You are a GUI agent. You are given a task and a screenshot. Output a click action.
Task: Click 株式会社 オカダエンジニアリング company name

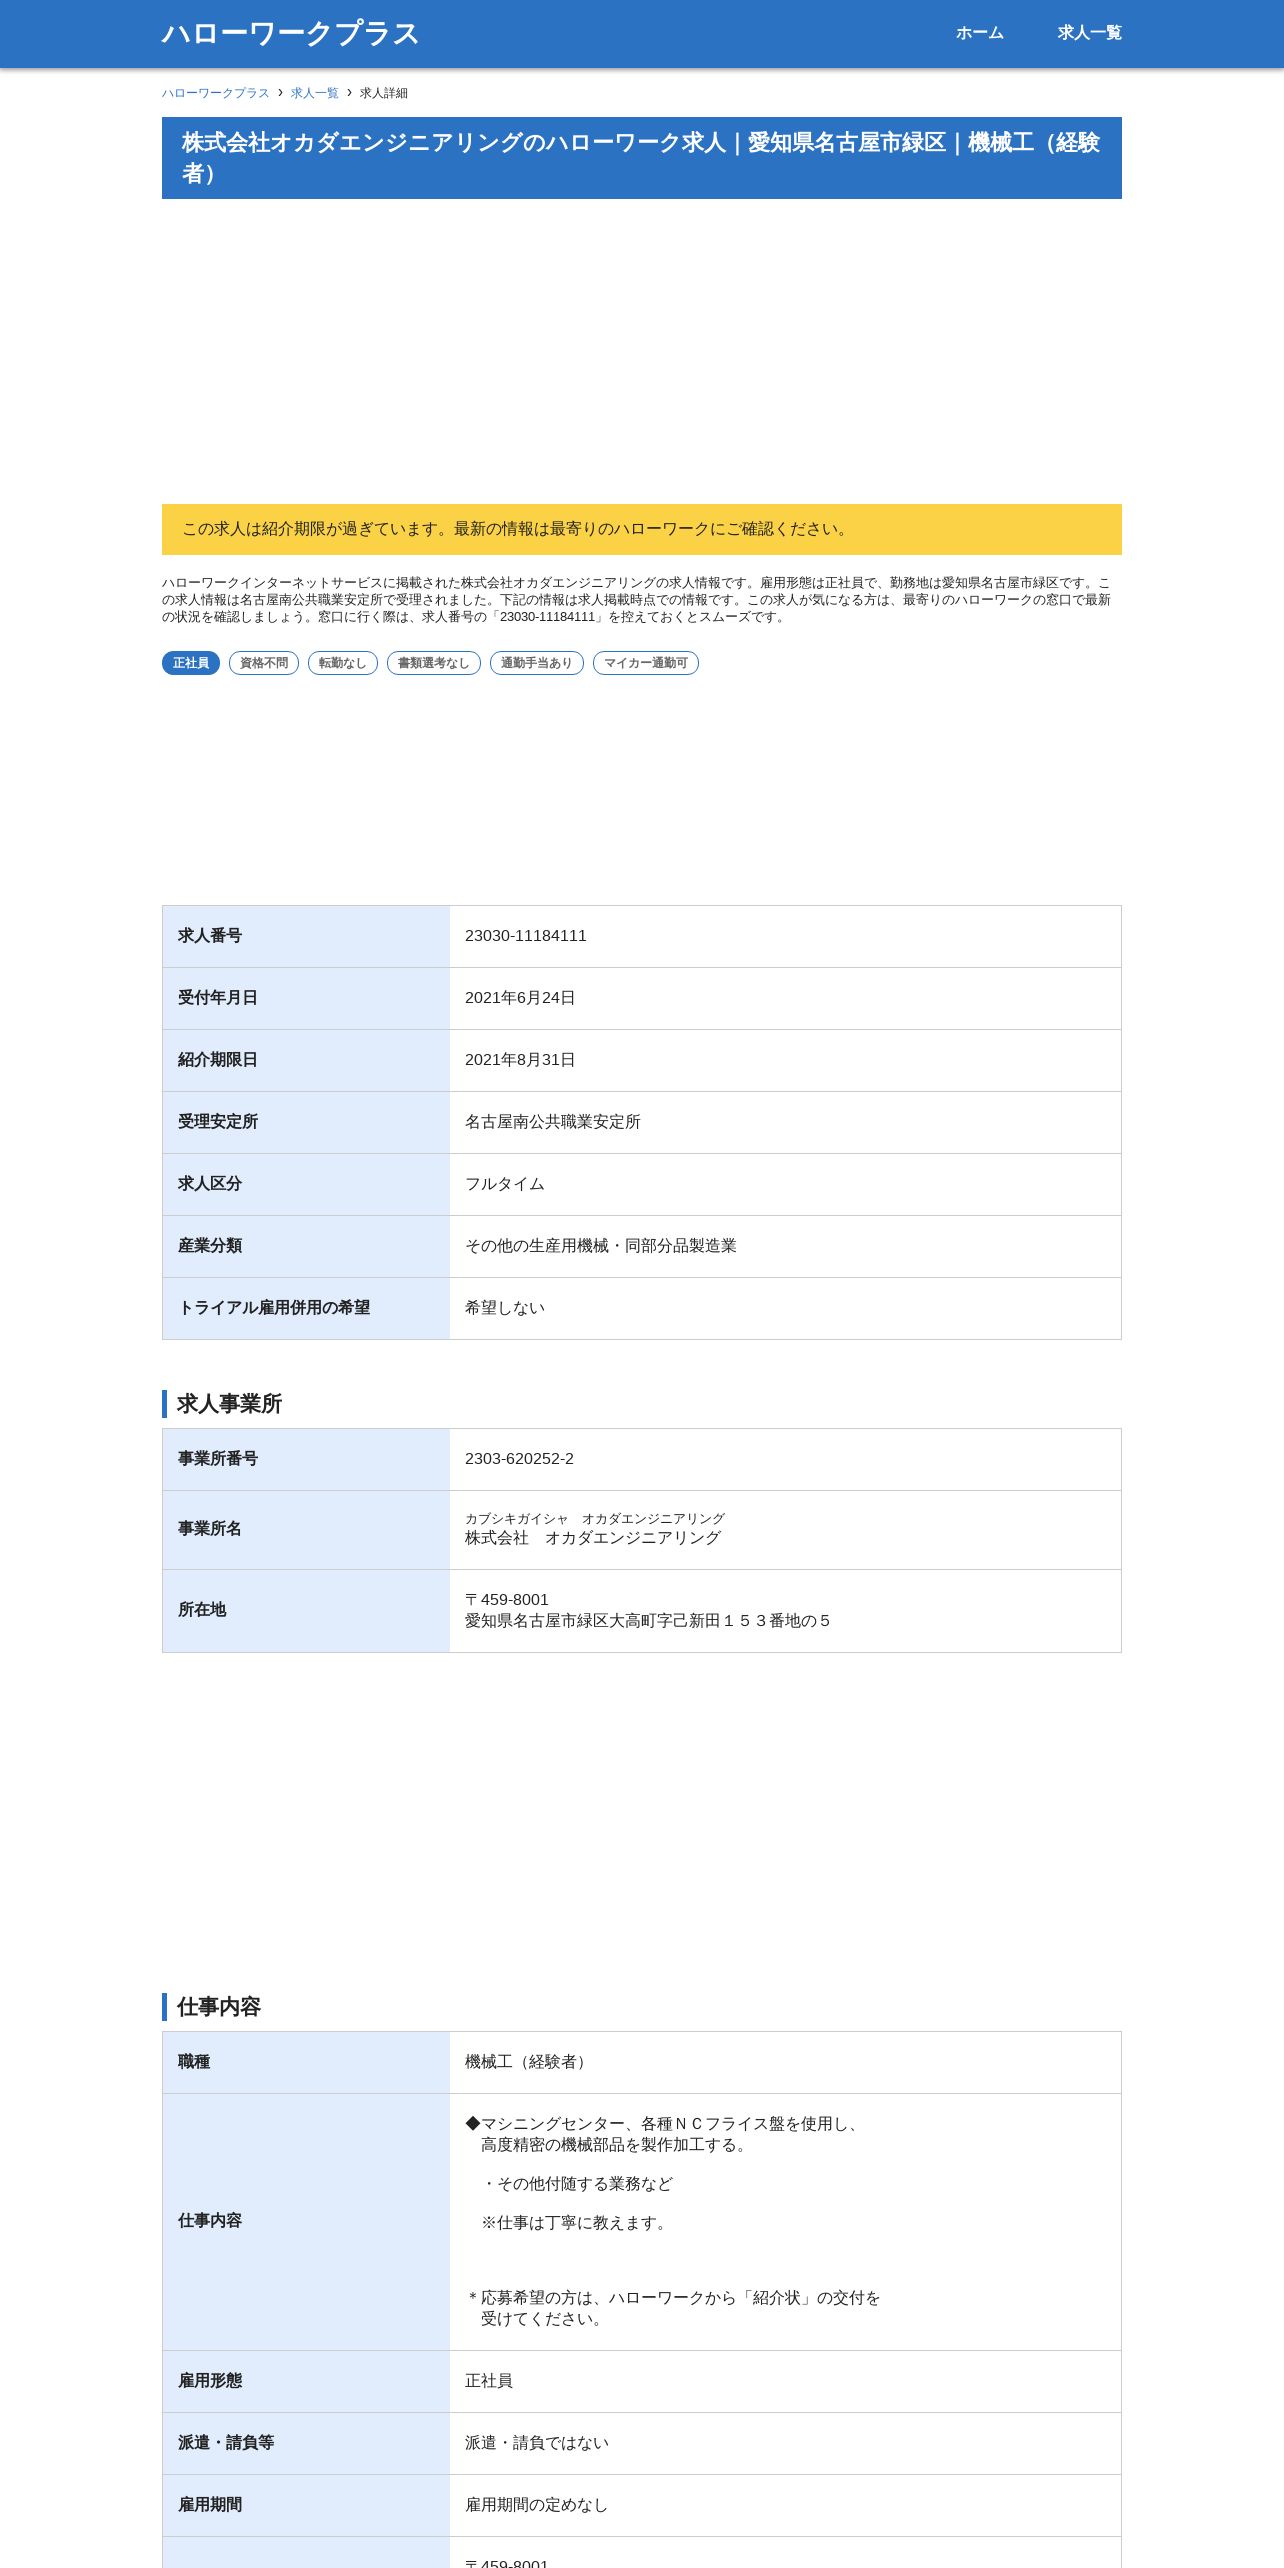point(593,1538)
